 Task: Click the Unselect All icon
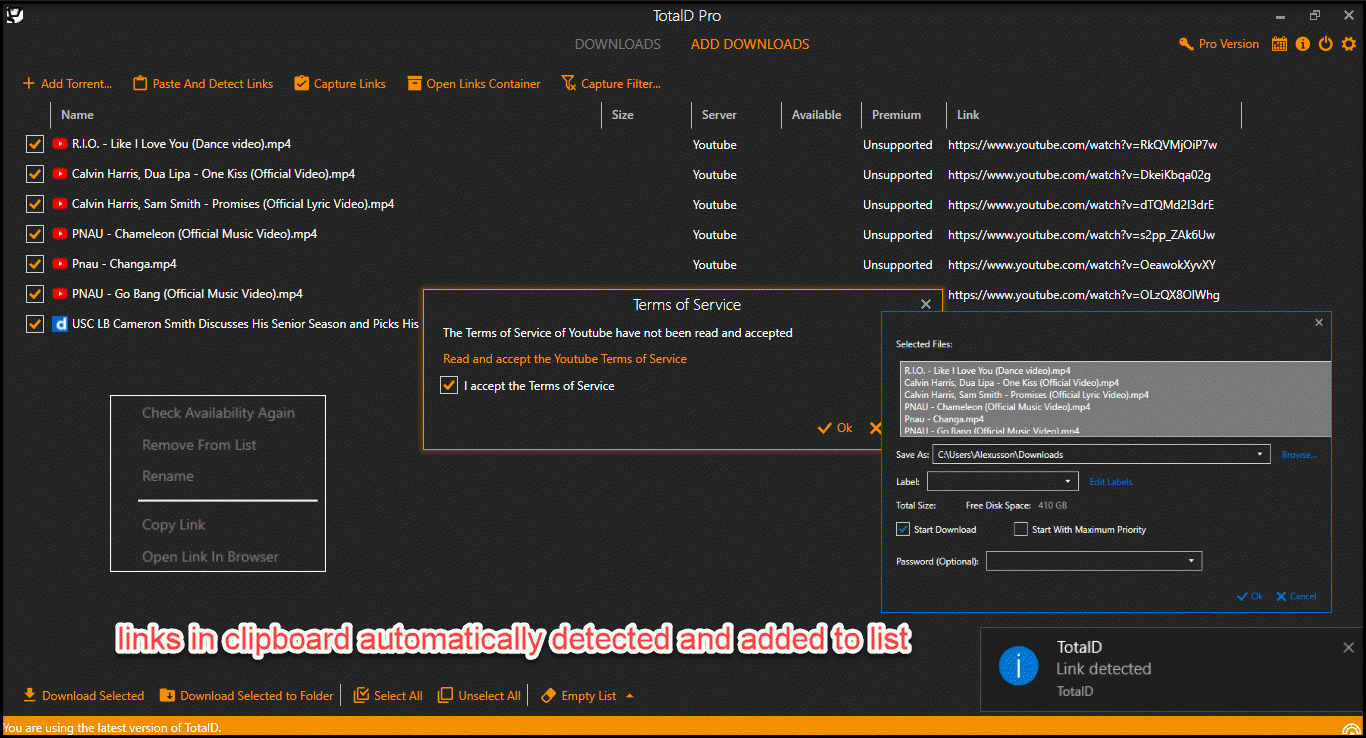[x=446, y=695]
